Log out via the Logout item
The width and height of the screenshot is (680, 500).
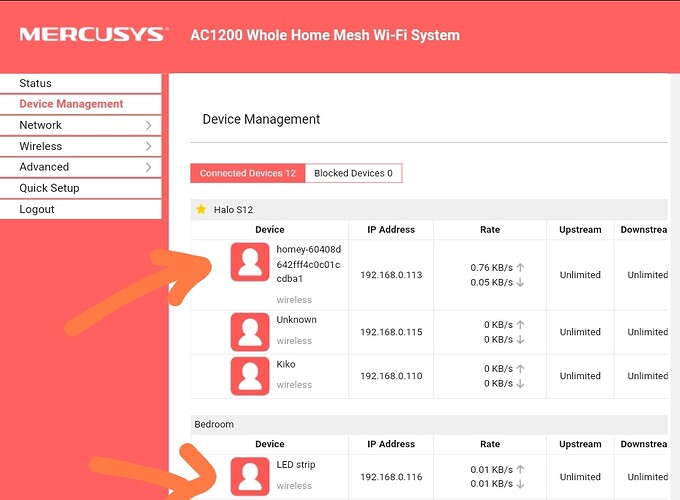[x=81, y=209]
